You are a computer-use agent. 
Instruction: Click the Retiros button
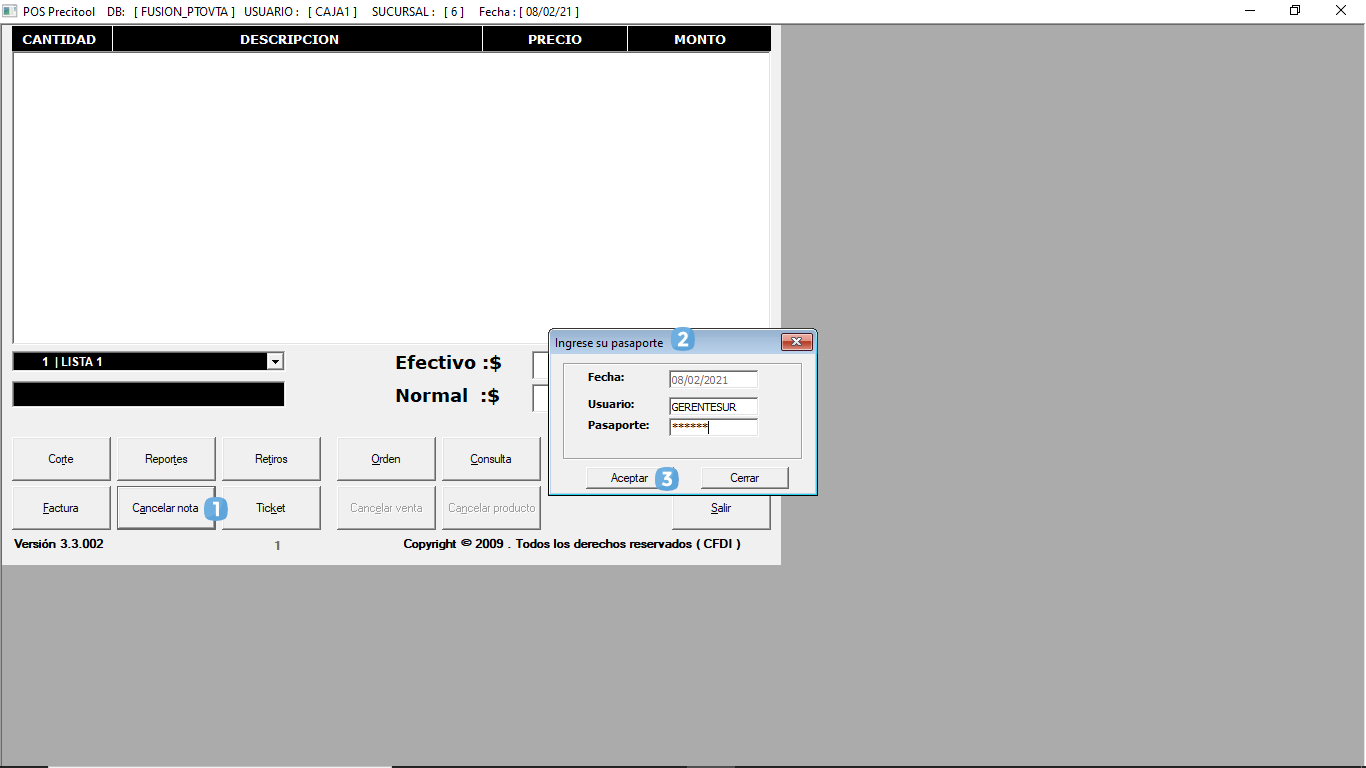tap(271, 459)
